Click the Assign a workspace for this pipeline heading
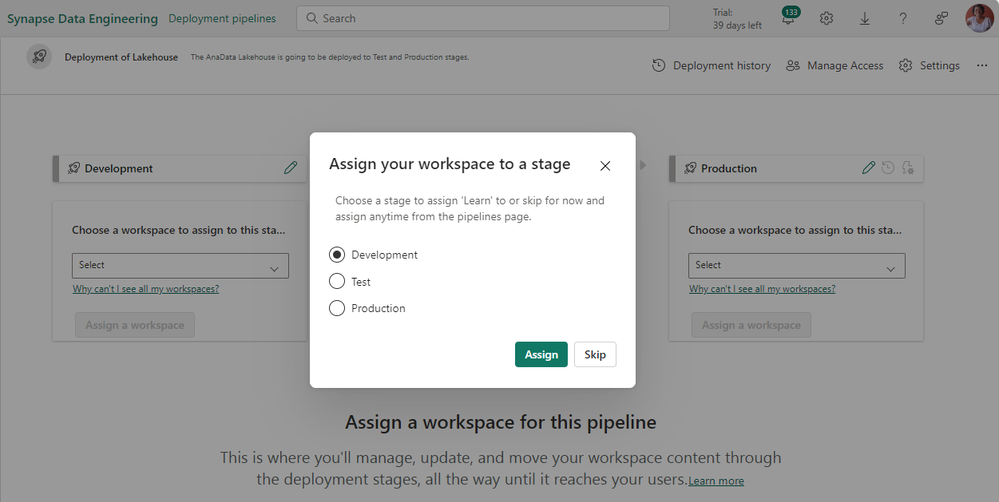Image resolution: width=999 pixels, height=502 pixels. (x=501, y=422)
